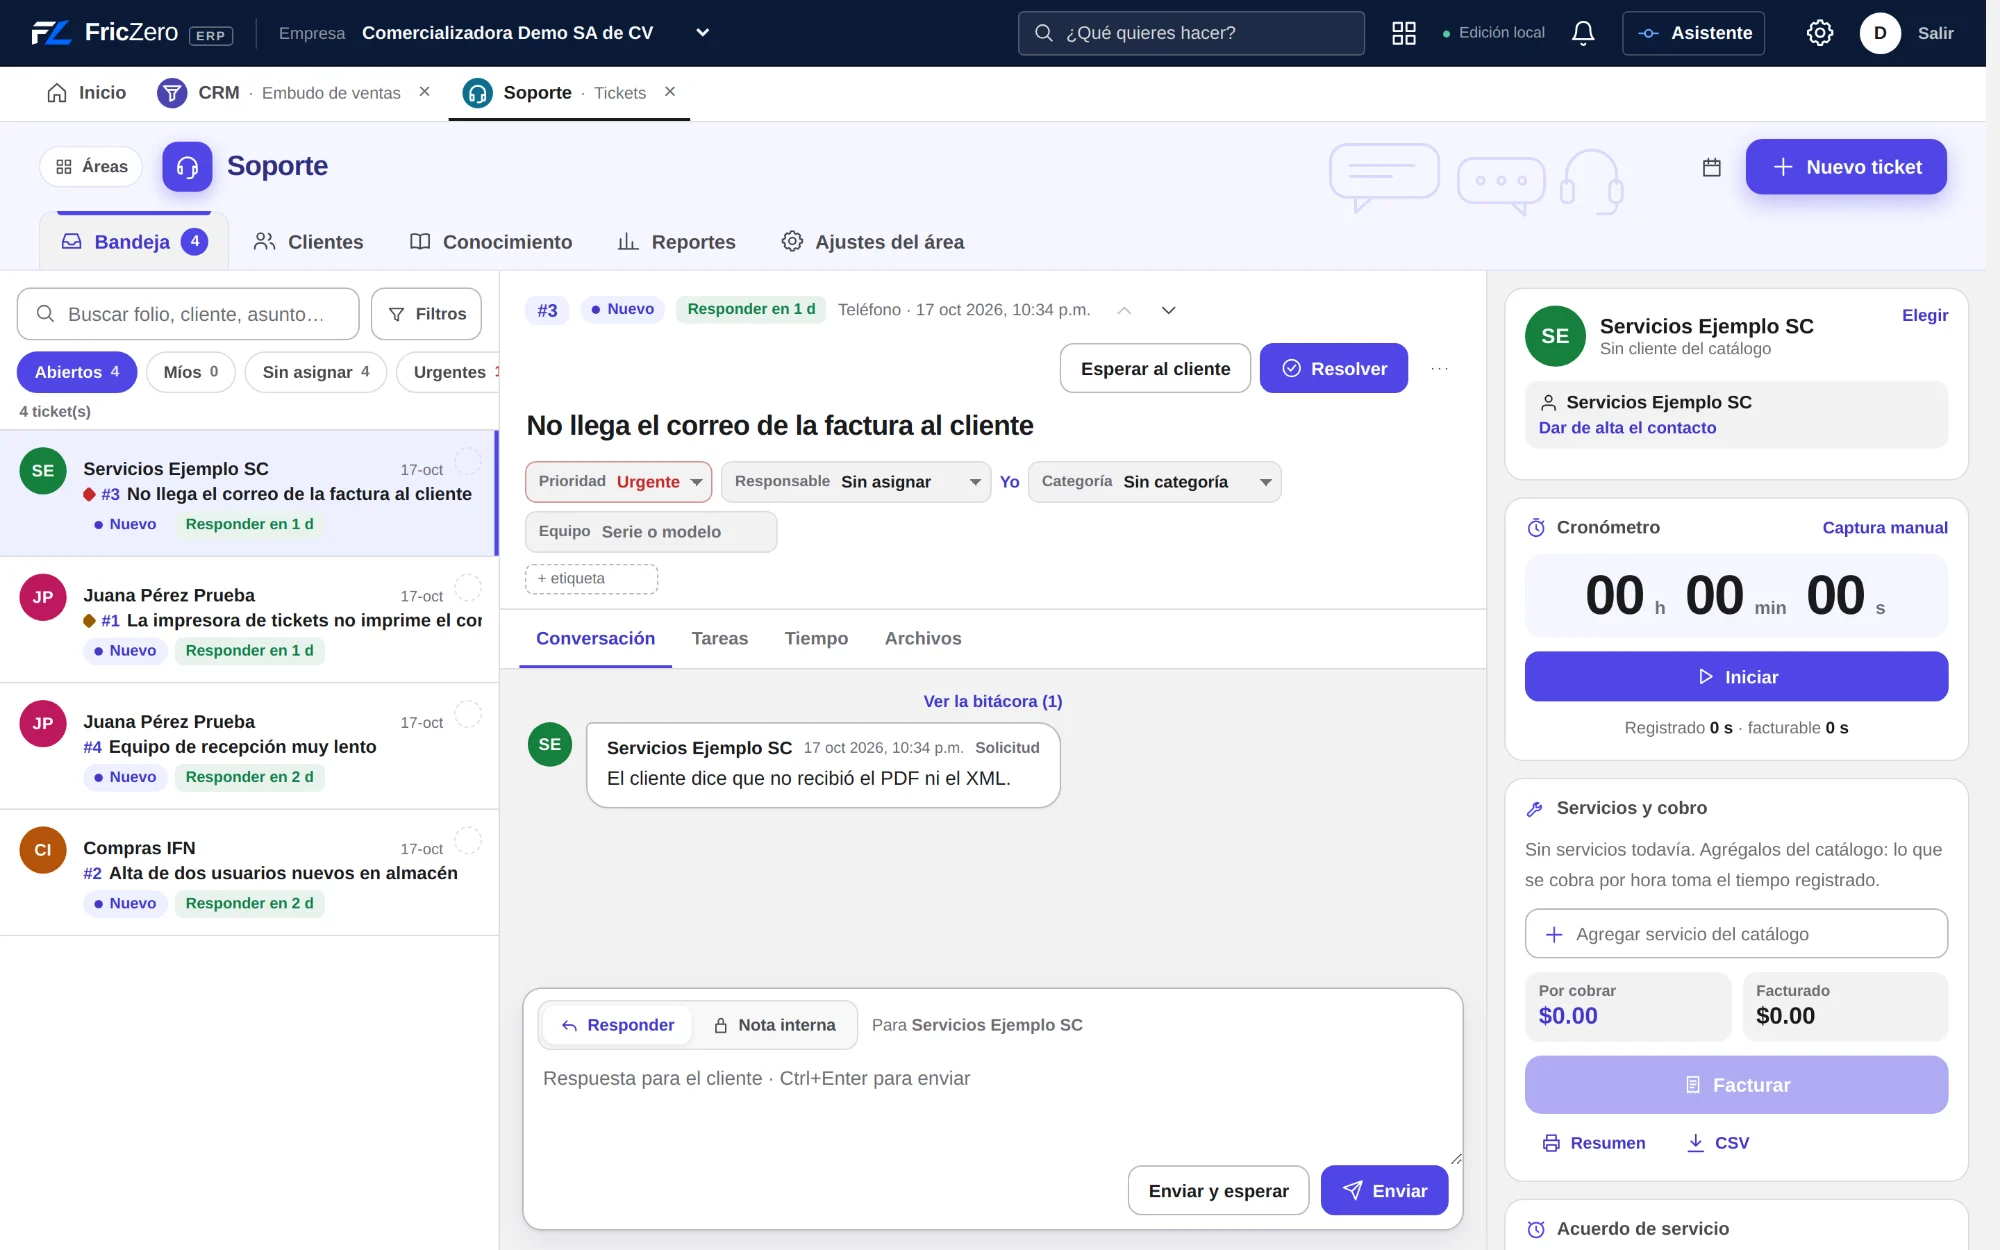
Task: Filter by Sin asignar chip
Action: [x=316, y=372]
